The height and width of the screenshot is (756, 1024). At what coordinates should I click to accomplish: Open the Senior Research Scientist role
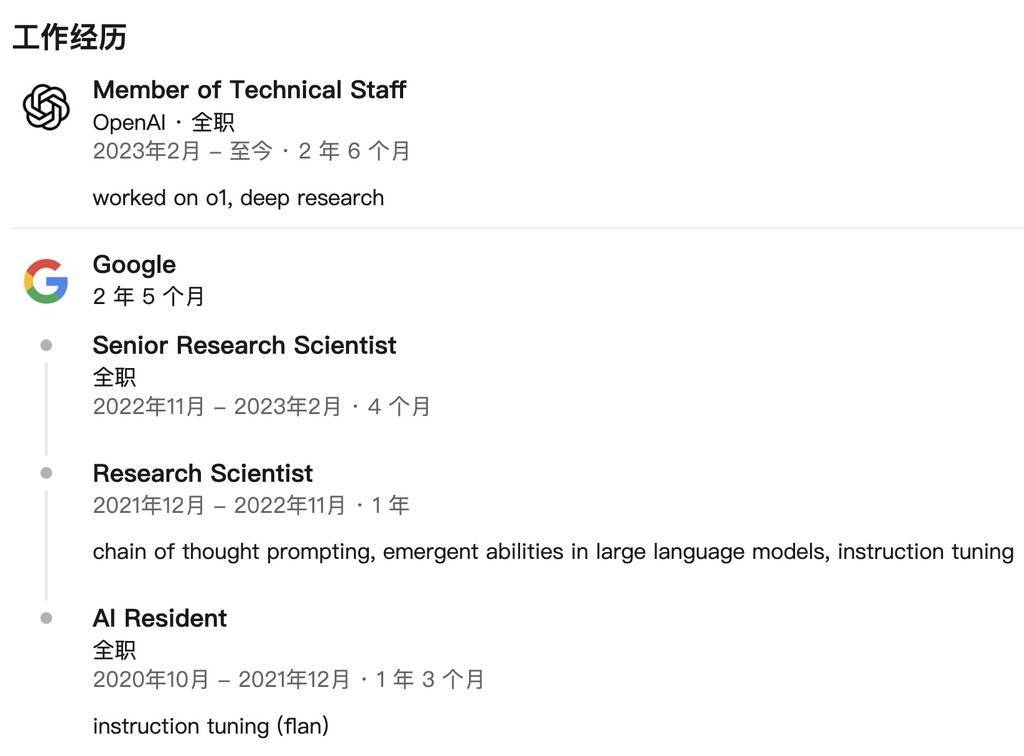[244, 345]
